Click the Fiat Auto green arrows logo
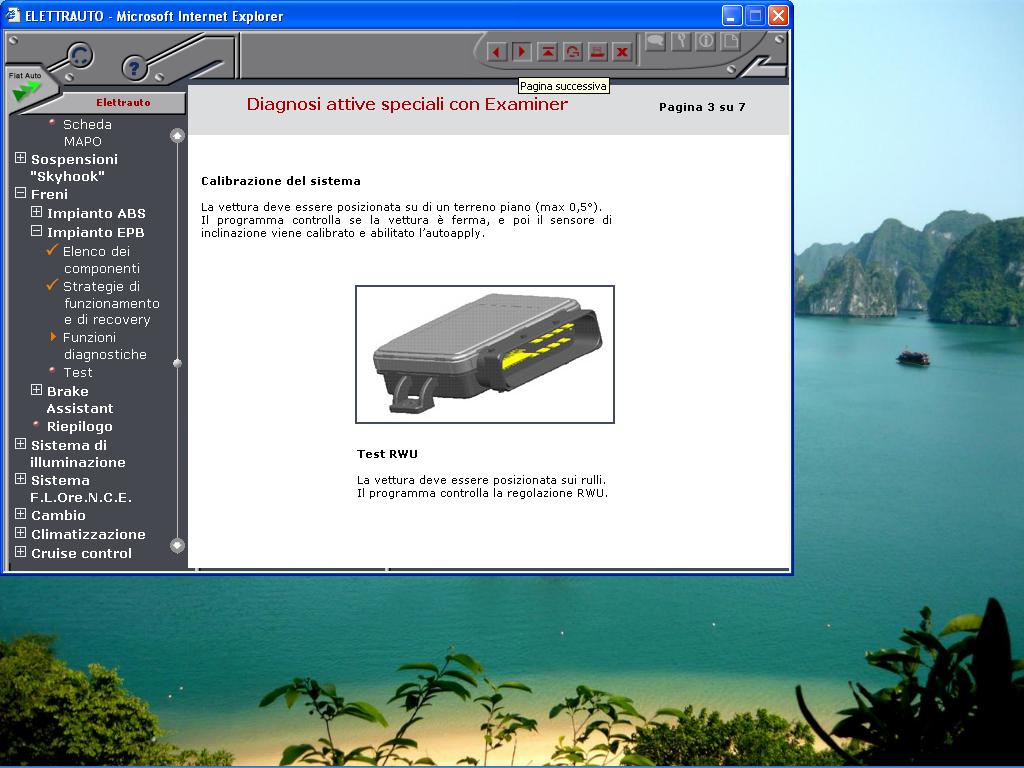The image size is (1024, 768). [25, 87]
